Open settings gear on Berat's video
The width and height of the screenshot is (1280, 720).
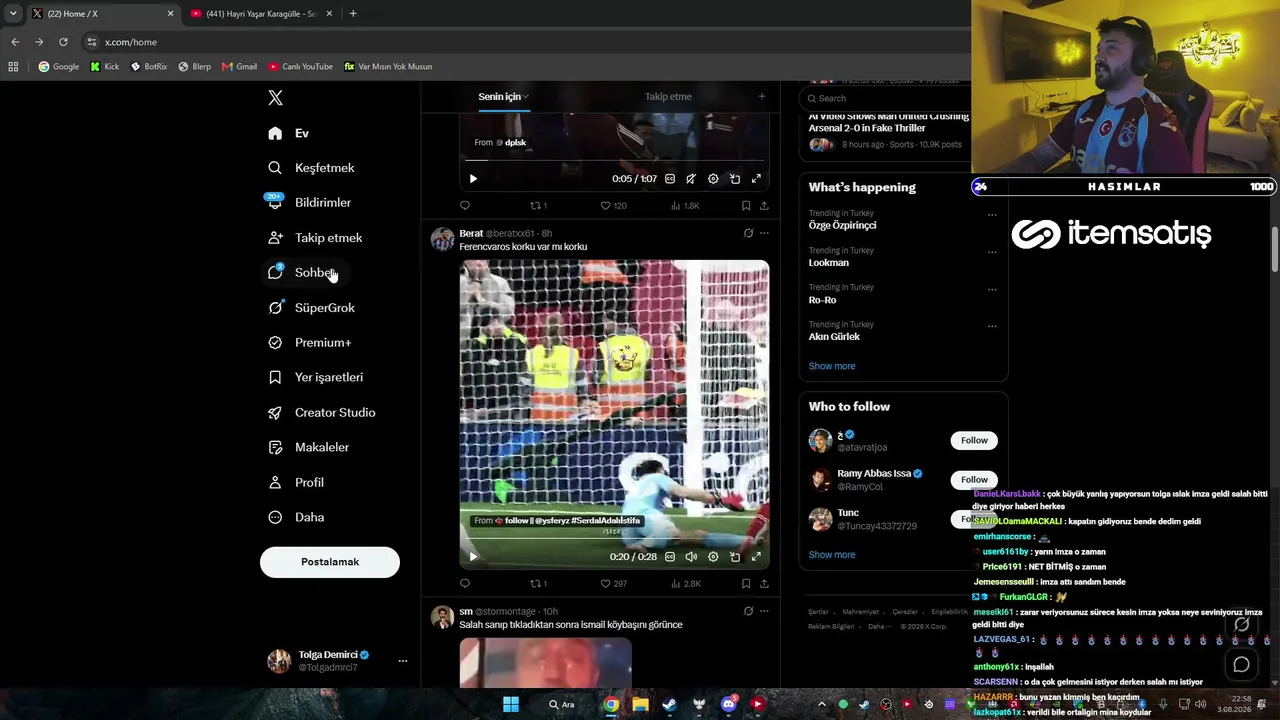tap(713, 556)
